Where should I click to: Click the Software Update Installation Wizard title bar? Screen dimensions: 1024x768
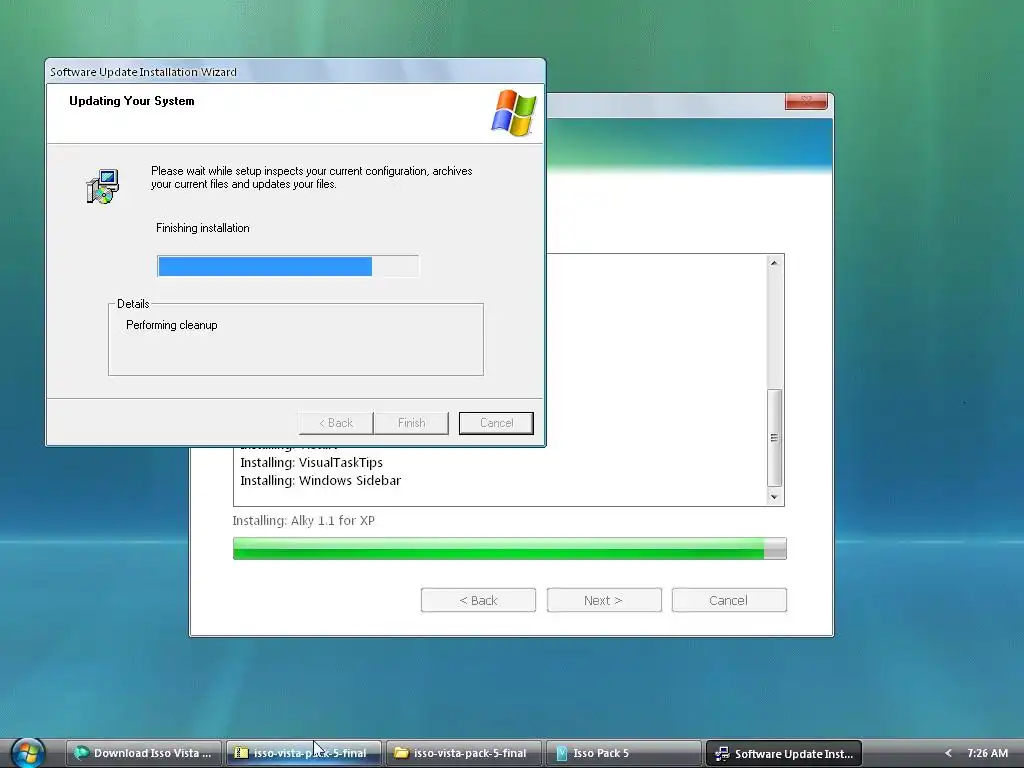click(295, 72)
